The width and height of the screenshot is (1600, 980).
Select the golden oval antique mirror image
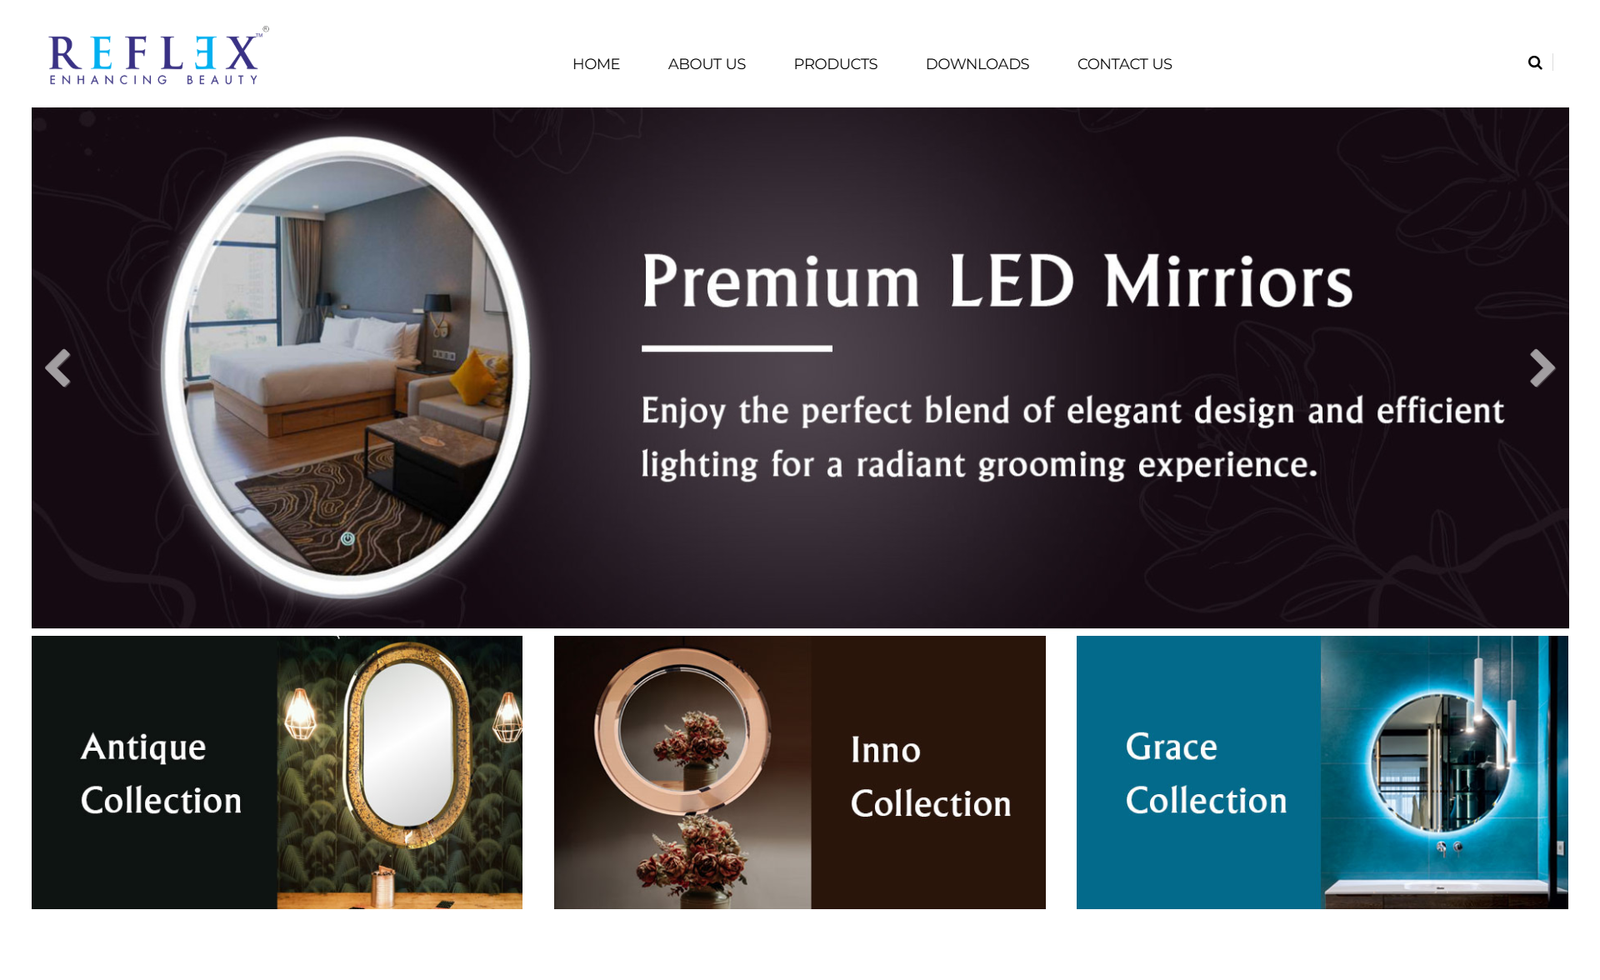(x=400, y=772)
